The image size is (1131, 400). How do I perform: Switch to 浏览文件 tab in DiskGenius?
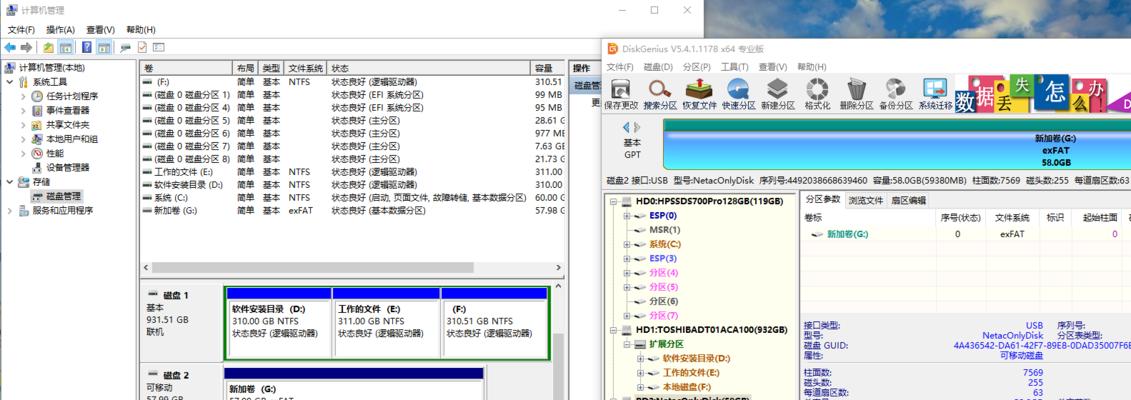866,200
